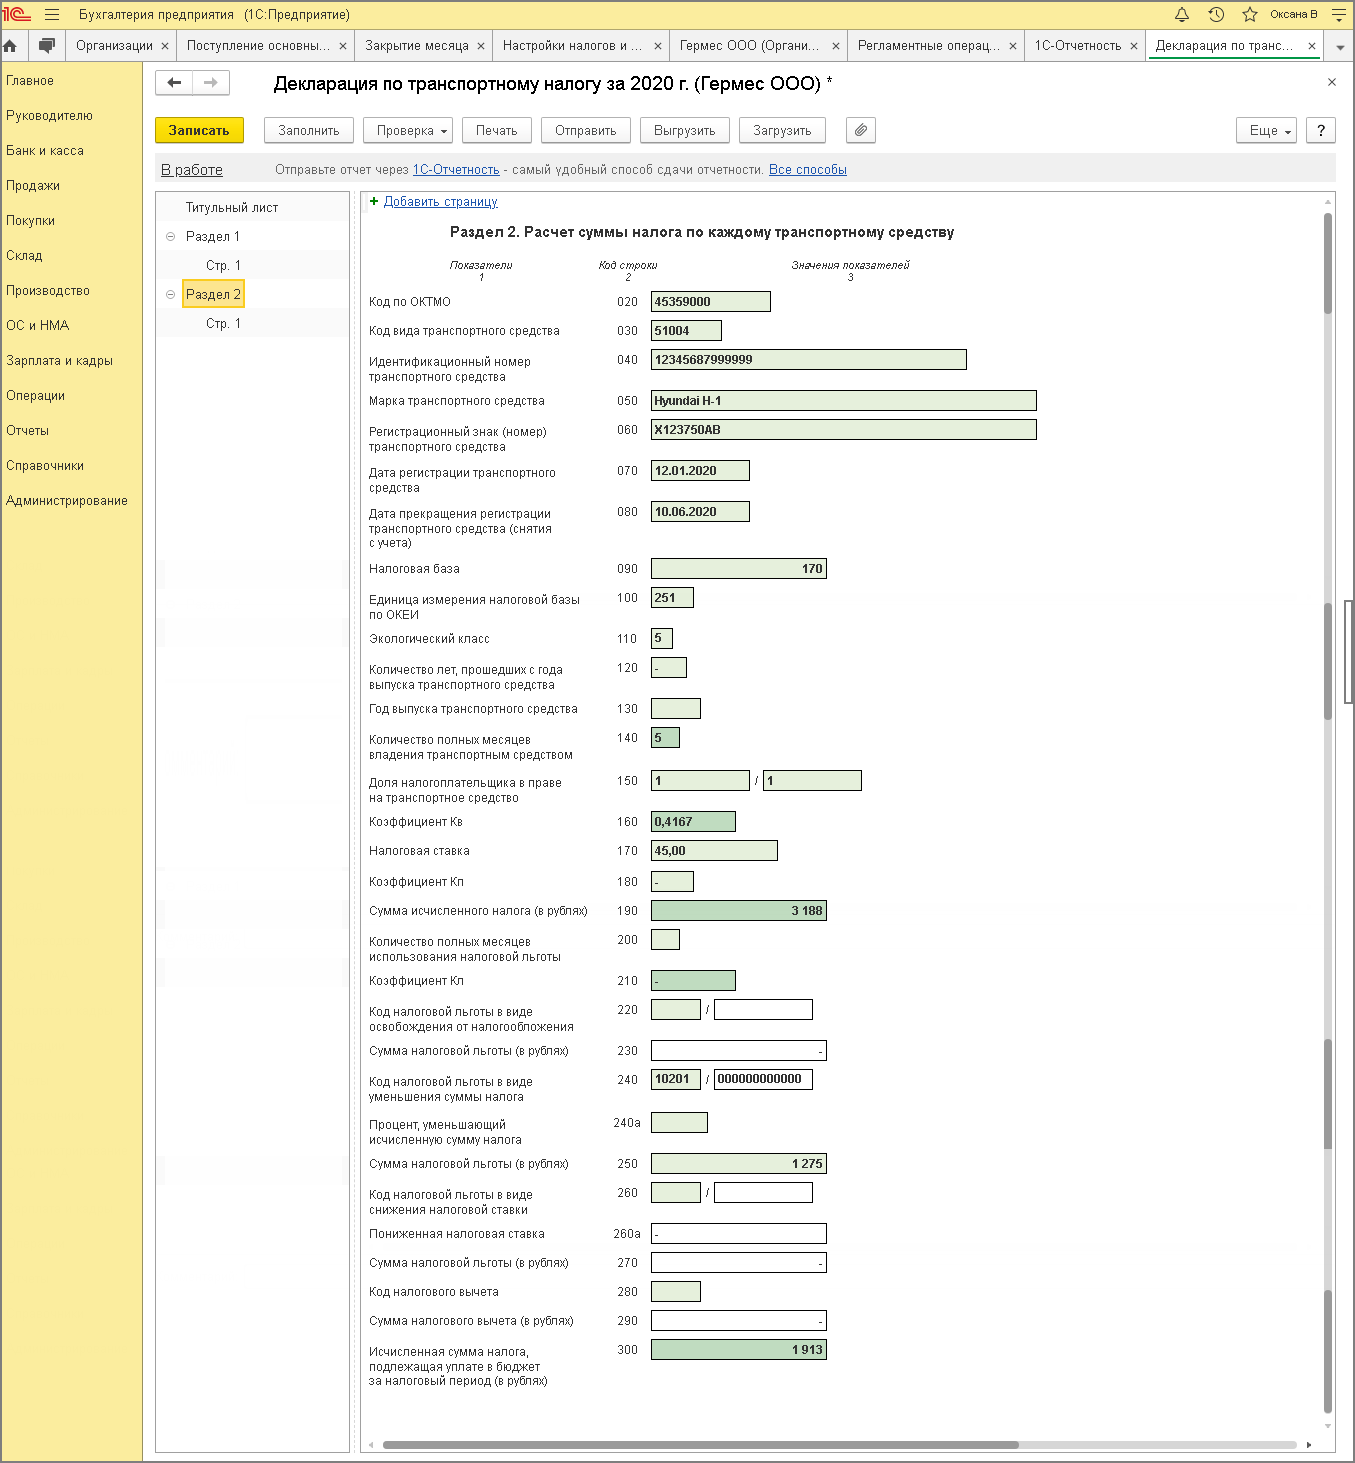Open service settings icon next to username
Screen dimensions: 1355x1463
point(1339,15)
